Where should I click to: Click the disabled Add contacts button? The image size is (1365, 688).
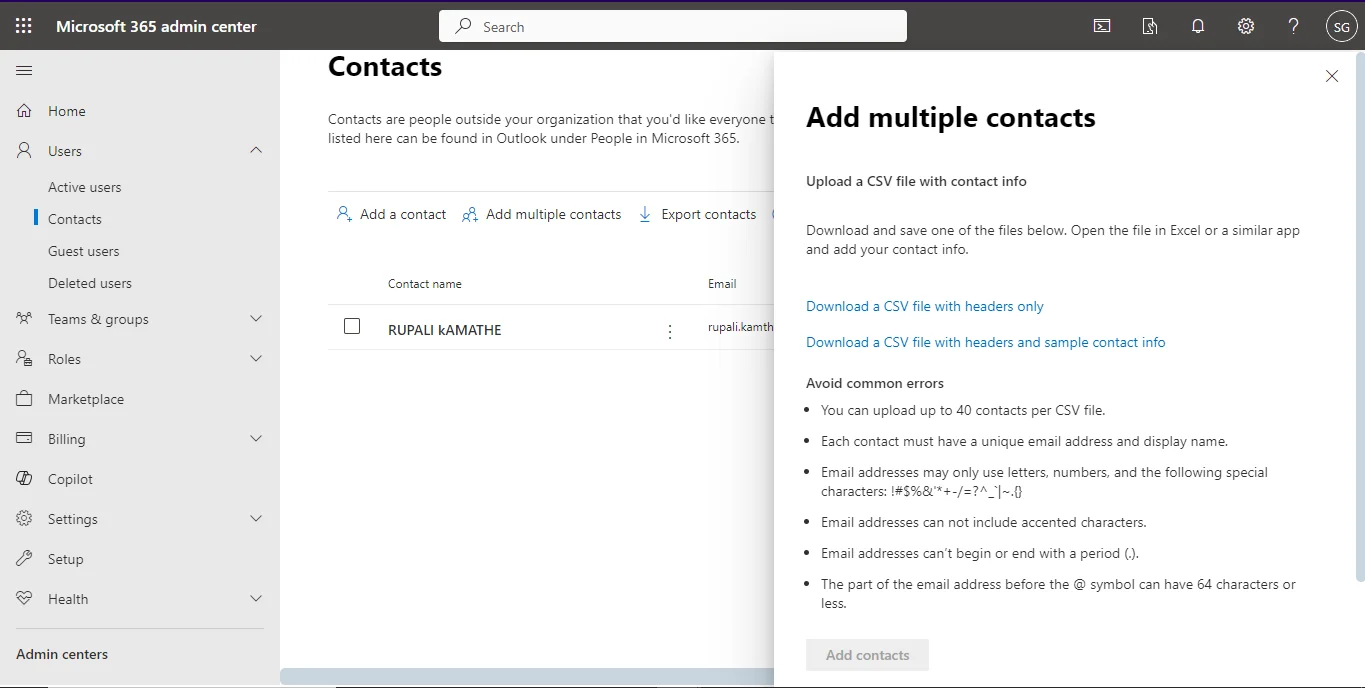point(868,655)
